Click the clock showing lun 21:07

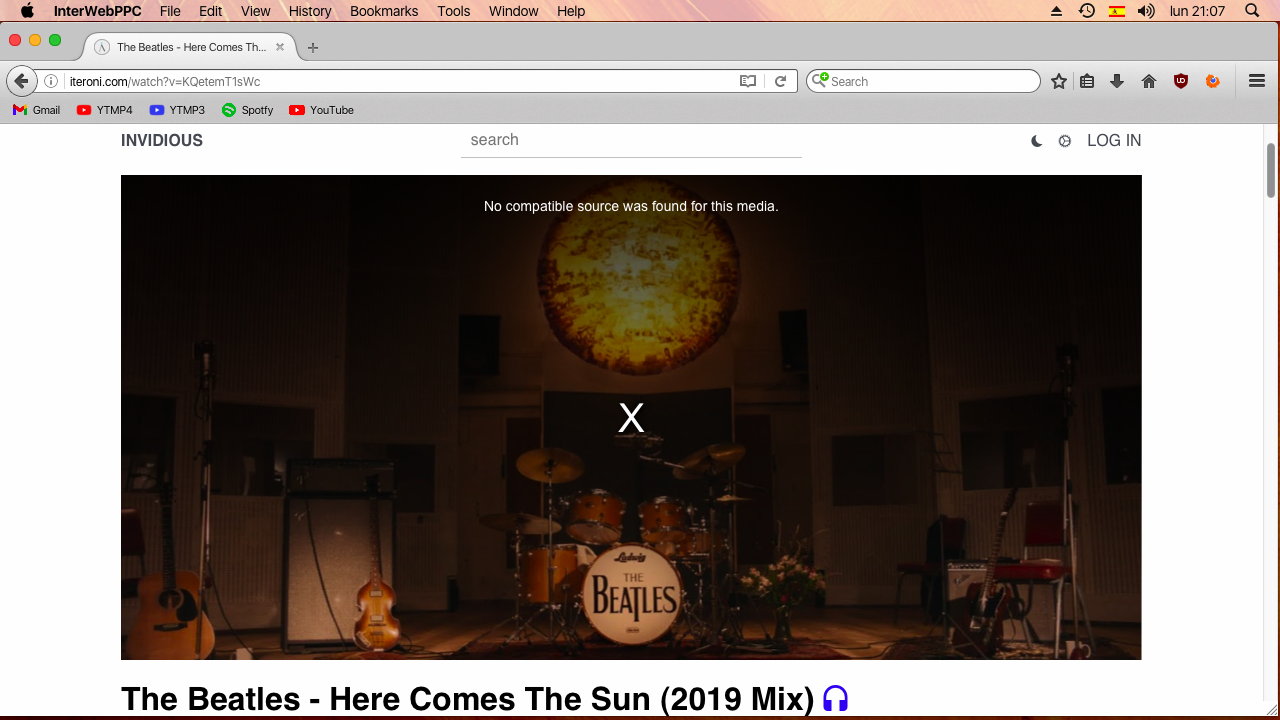1197,11
